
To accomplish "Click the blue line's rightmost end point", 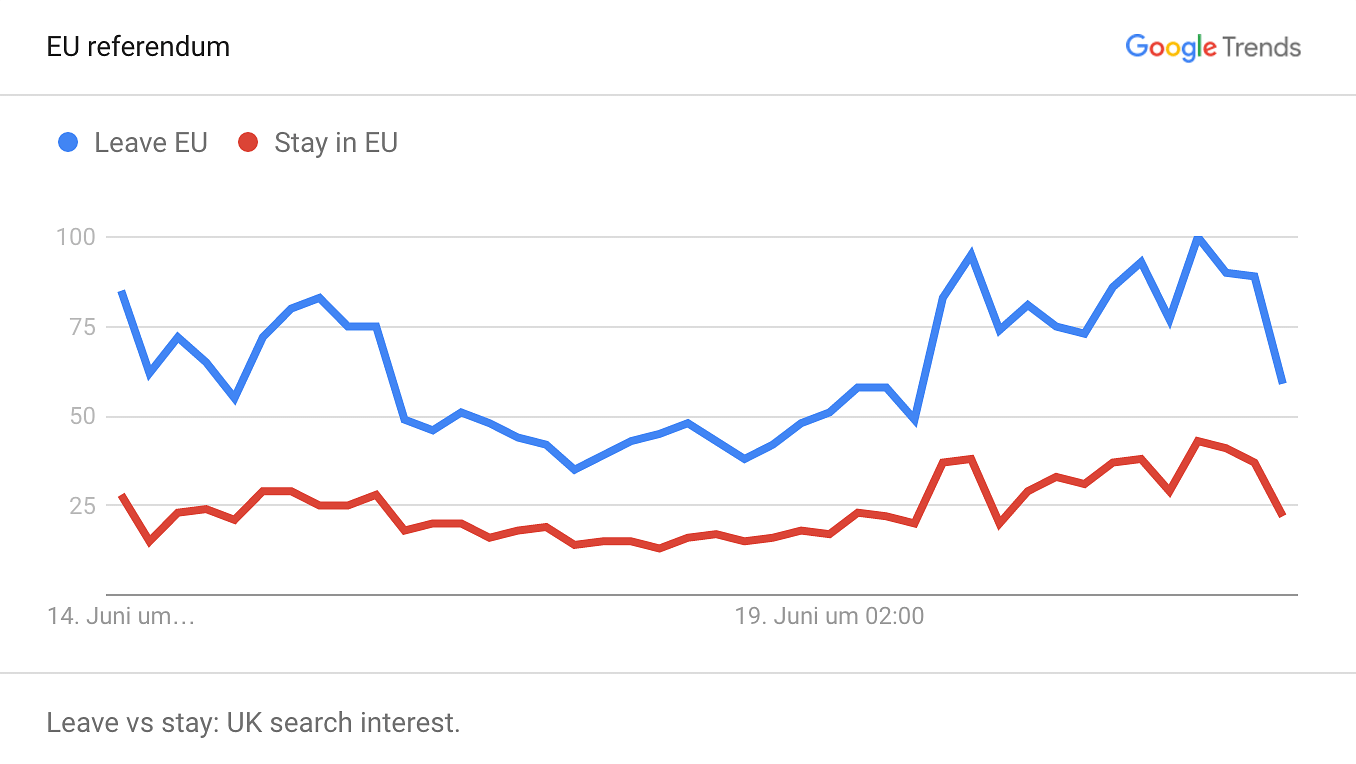I will click(x=1283, y=382).
